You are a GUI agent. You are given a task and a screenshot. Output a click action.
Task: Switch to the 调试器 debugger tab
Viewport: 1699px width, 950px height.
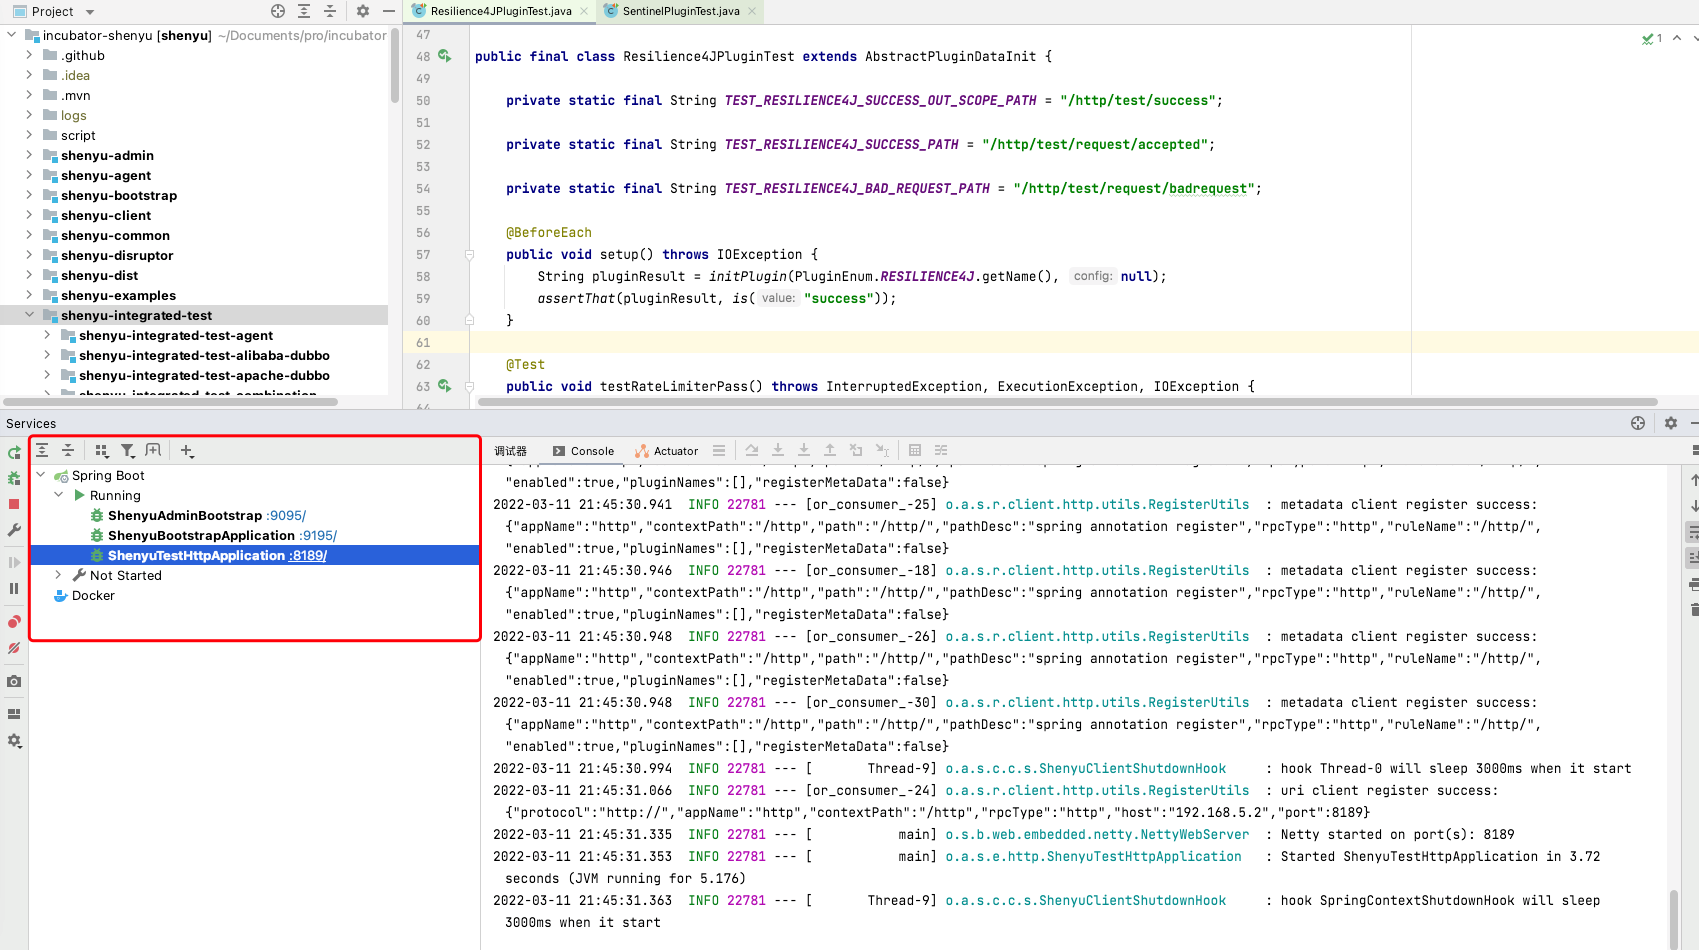(x=510, y=451)
